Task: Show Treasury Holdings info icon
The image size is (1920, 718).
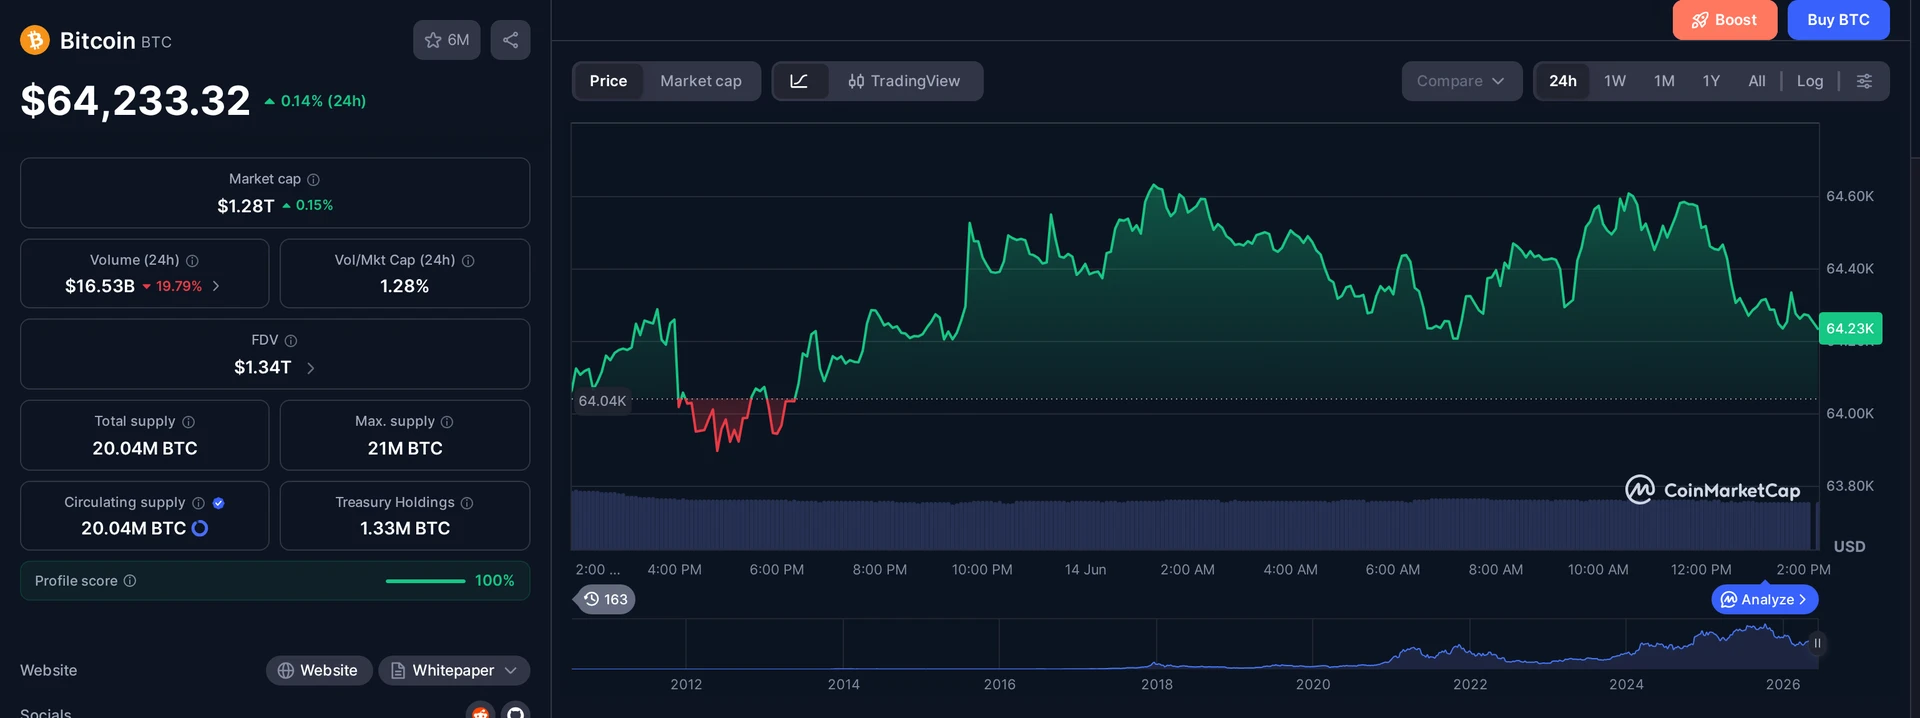Action: [x=467, y=503]
